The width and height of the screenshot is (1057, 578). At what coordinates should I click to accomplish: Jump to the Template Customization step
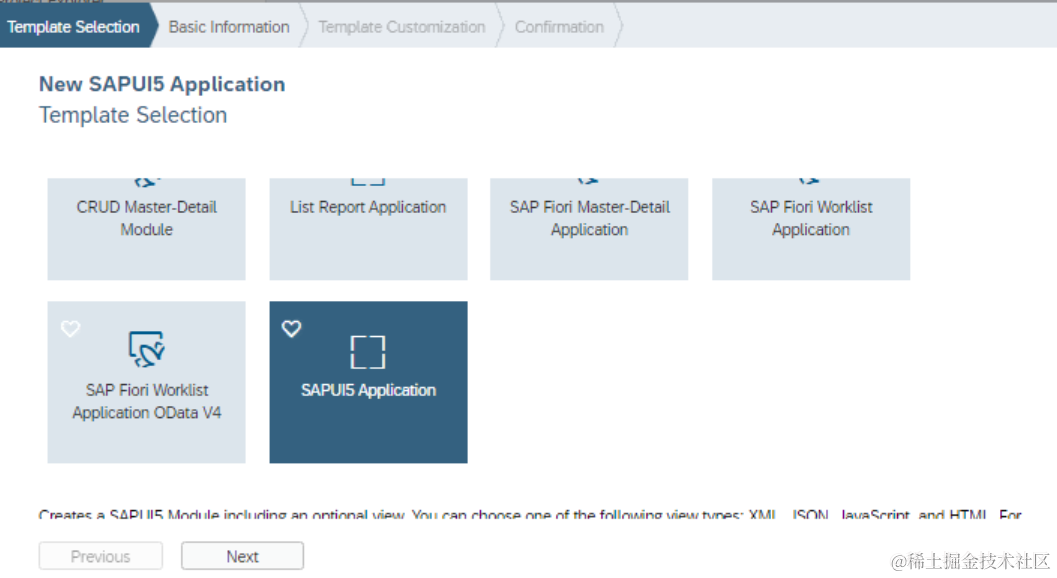coord(401,27)
